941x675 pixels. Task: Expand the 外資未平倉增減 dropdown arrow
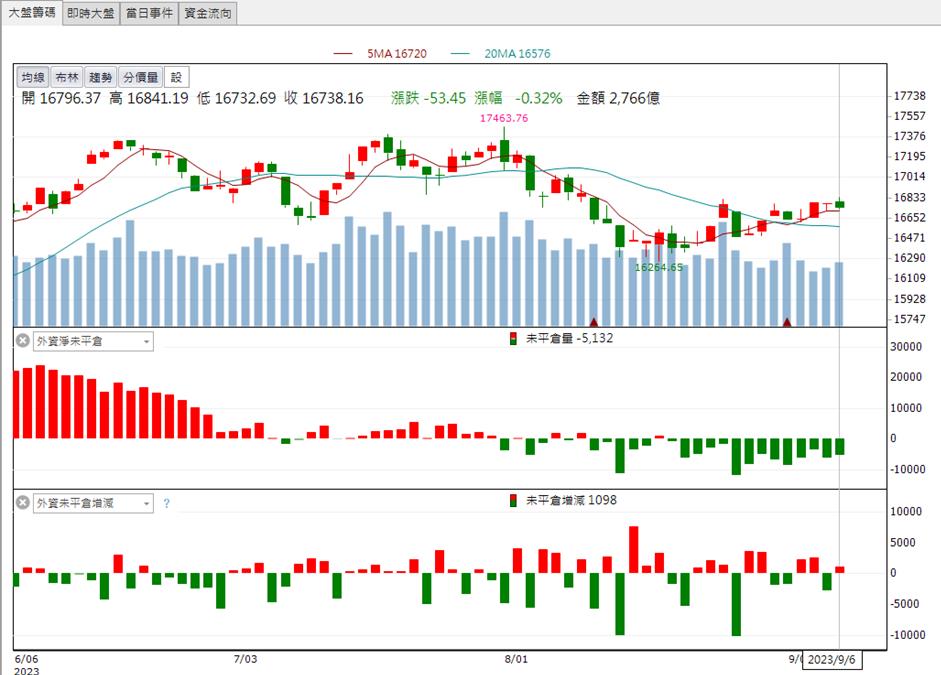[x=146, y=503]
